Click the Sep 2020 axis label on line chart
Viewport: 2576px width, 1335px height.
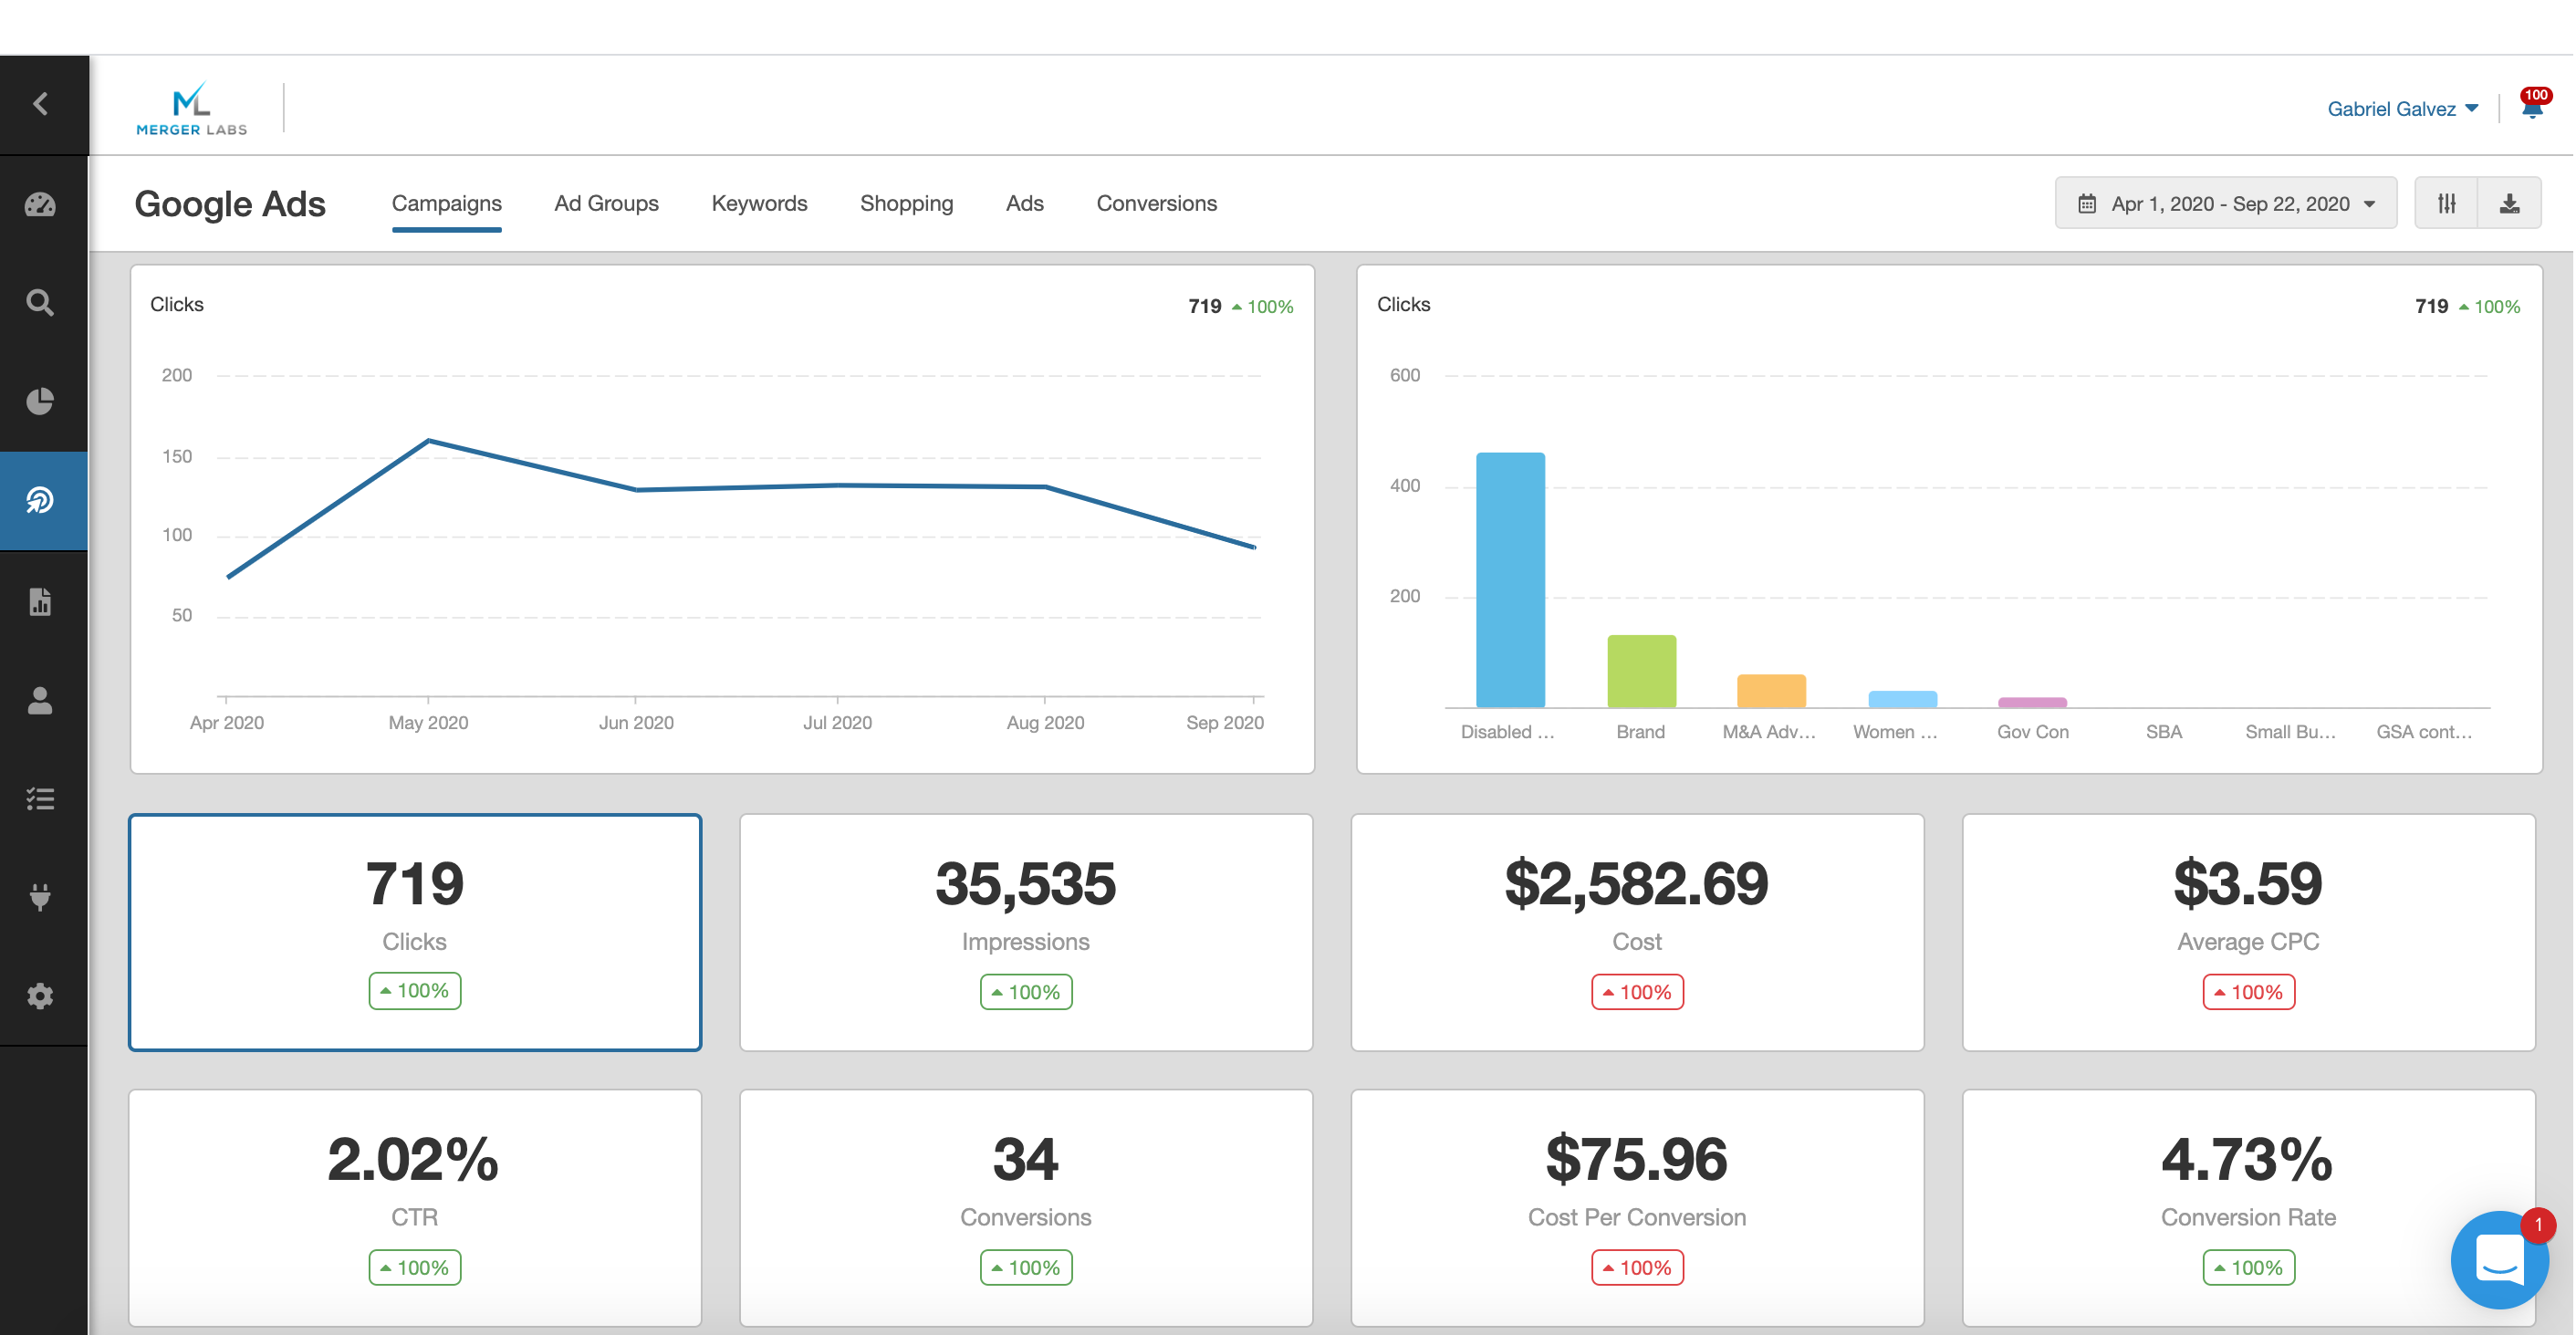[1225, 723]
